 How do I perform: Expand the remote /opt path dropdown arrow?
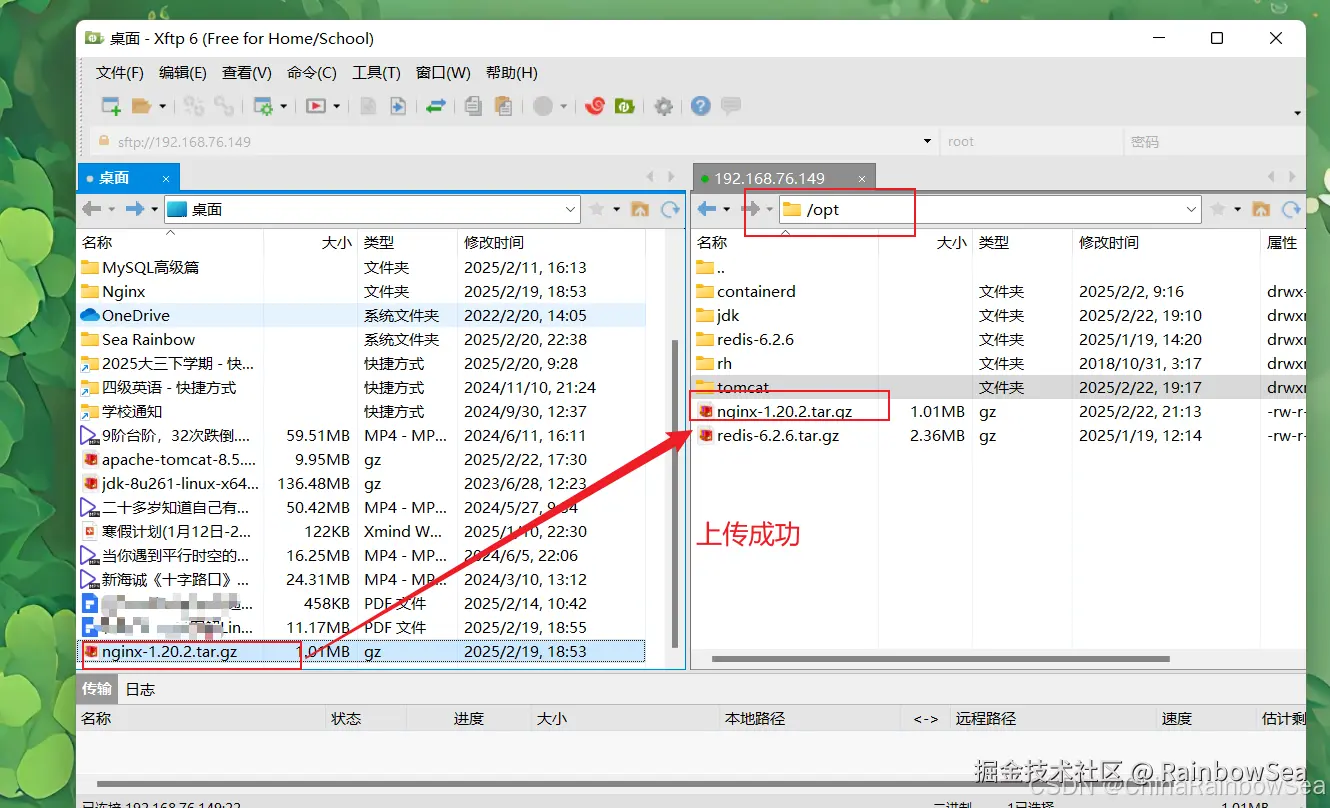click(x=1191, y=209)
